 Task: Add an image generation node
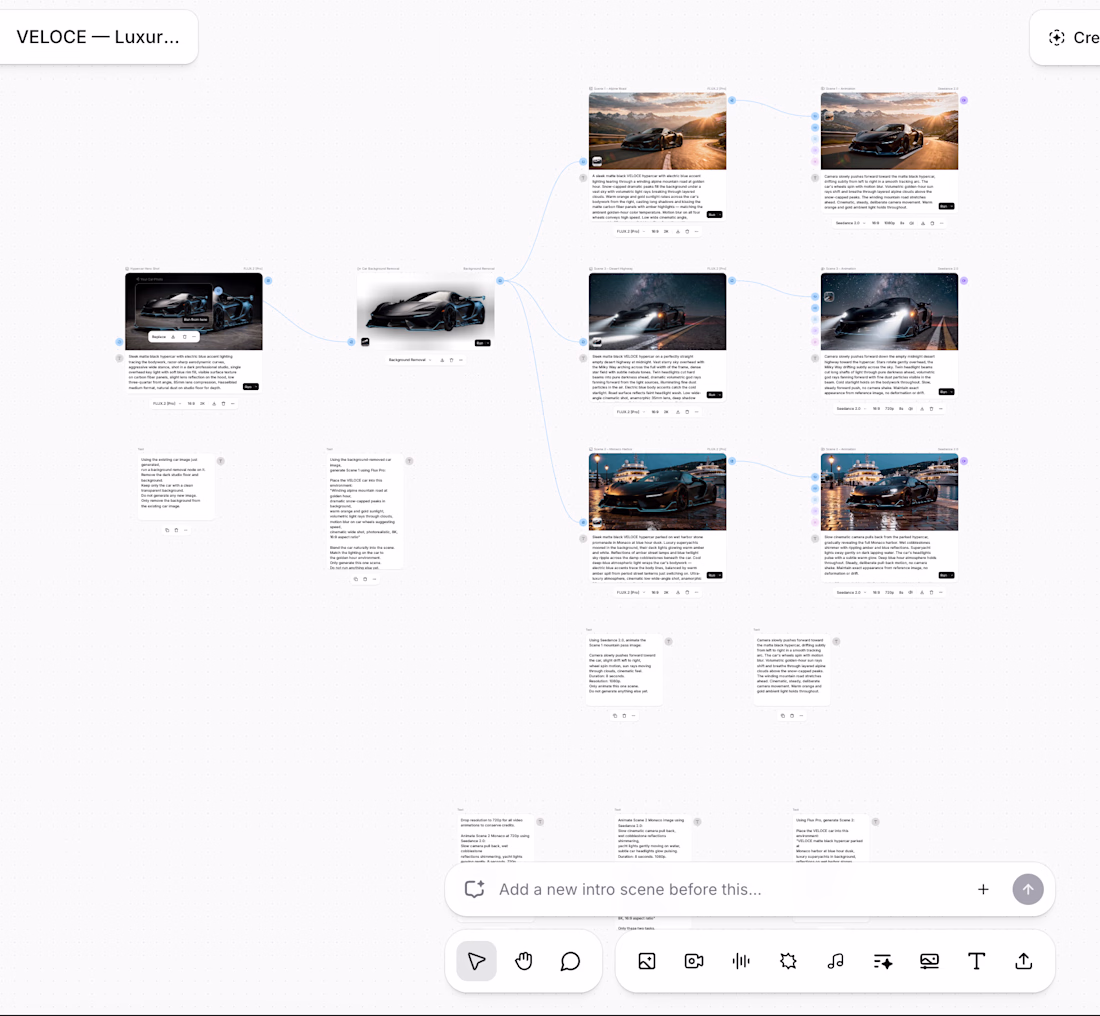[x=647, y=961]
